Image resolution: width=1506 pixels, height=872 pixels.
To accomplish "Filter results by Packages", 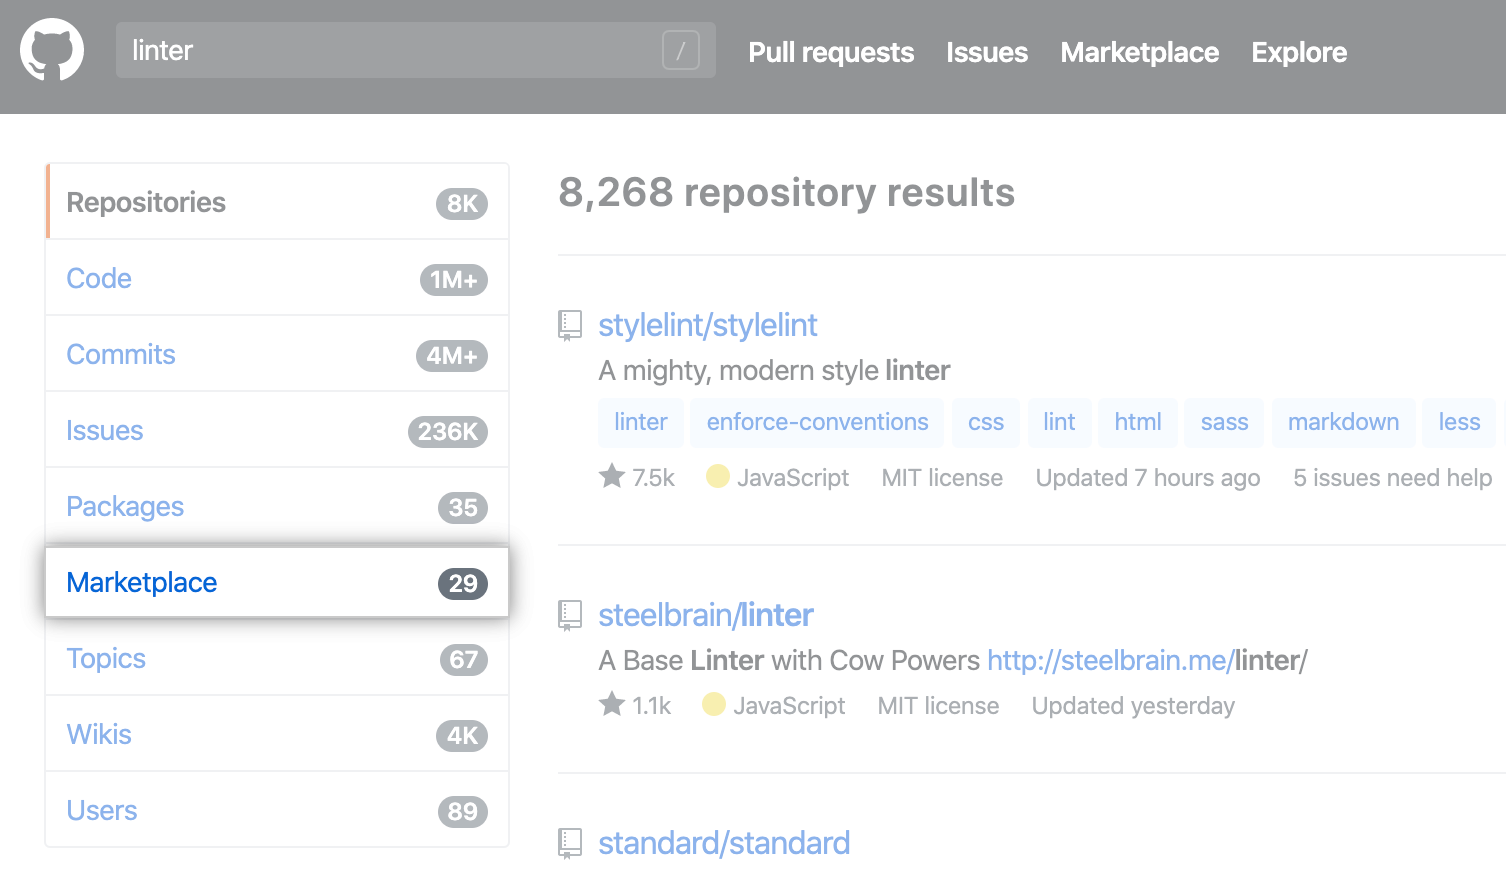I will 125,506.
